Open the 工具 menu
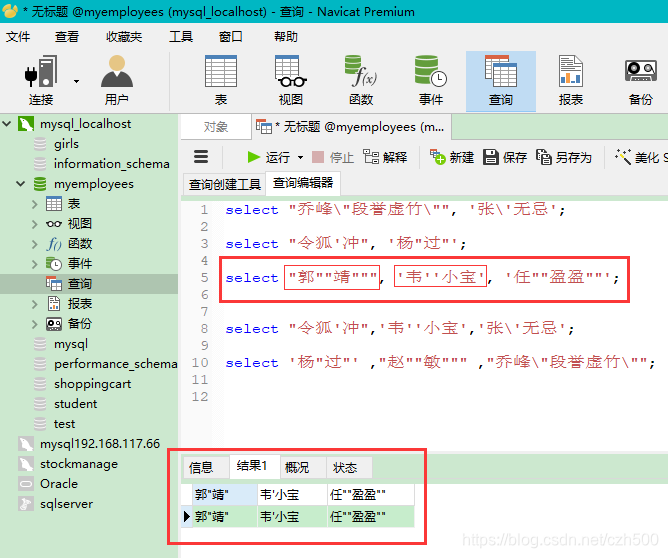Screen dimensions: 668x558 181,37
